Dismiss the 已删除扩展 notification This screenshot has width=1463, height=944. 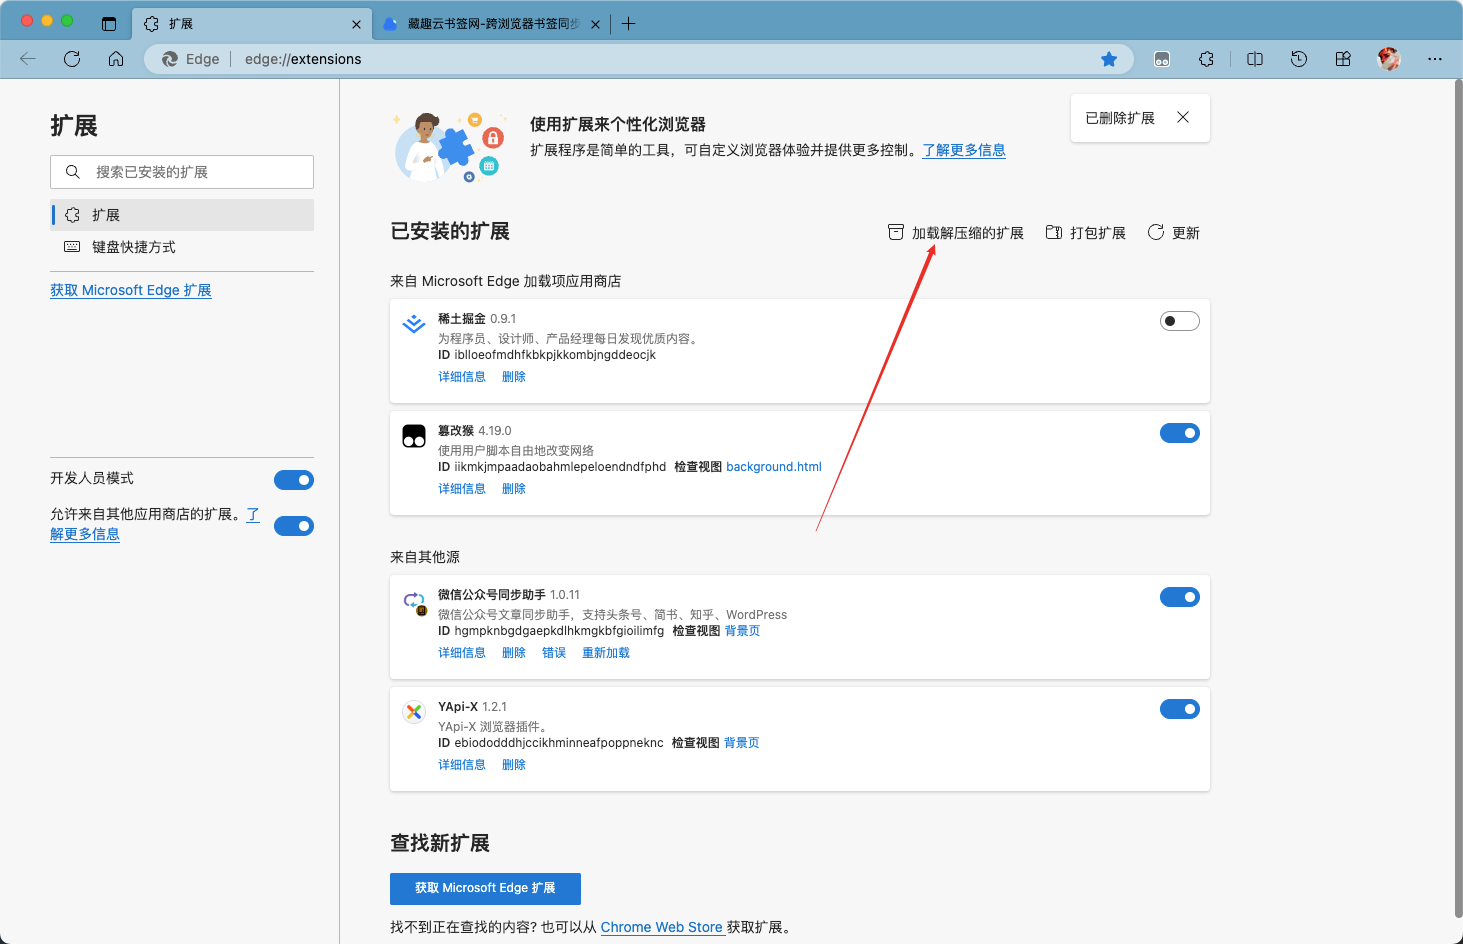point(1183,118)
